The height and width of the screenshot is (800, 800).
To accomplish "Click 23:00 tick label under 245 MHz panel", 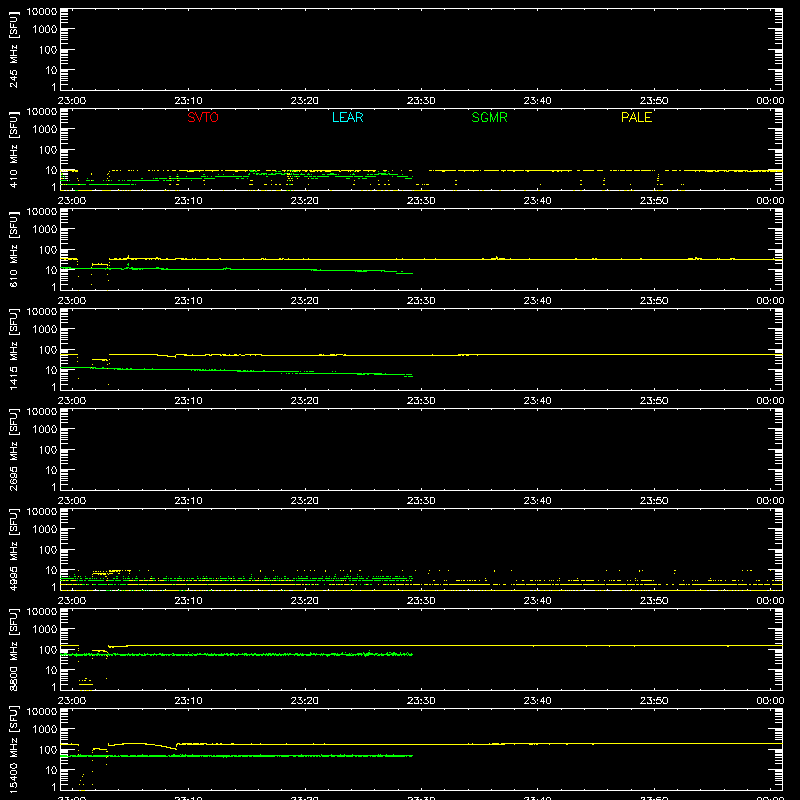I will pos(72,101).
